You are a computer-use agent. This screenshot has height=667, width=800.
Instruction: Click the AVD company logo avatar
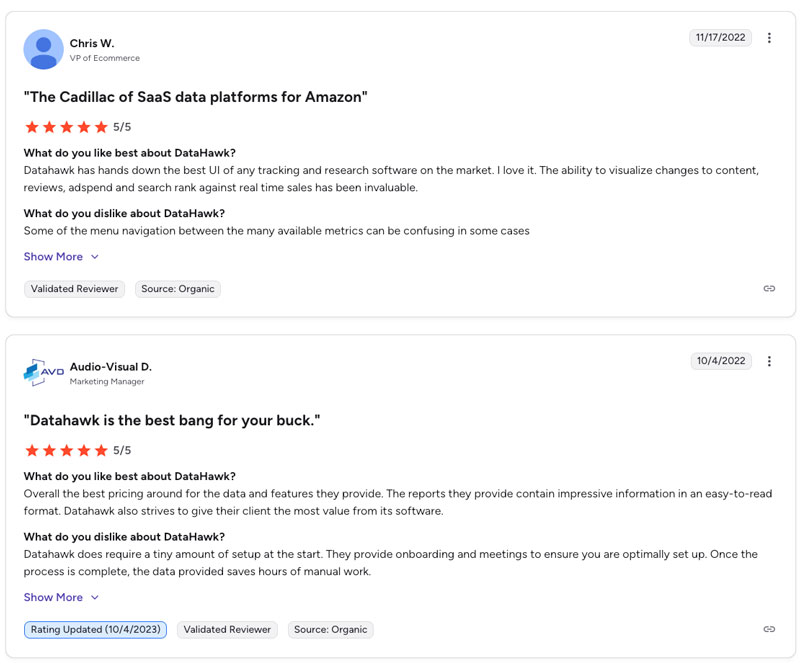coord(43,372)
